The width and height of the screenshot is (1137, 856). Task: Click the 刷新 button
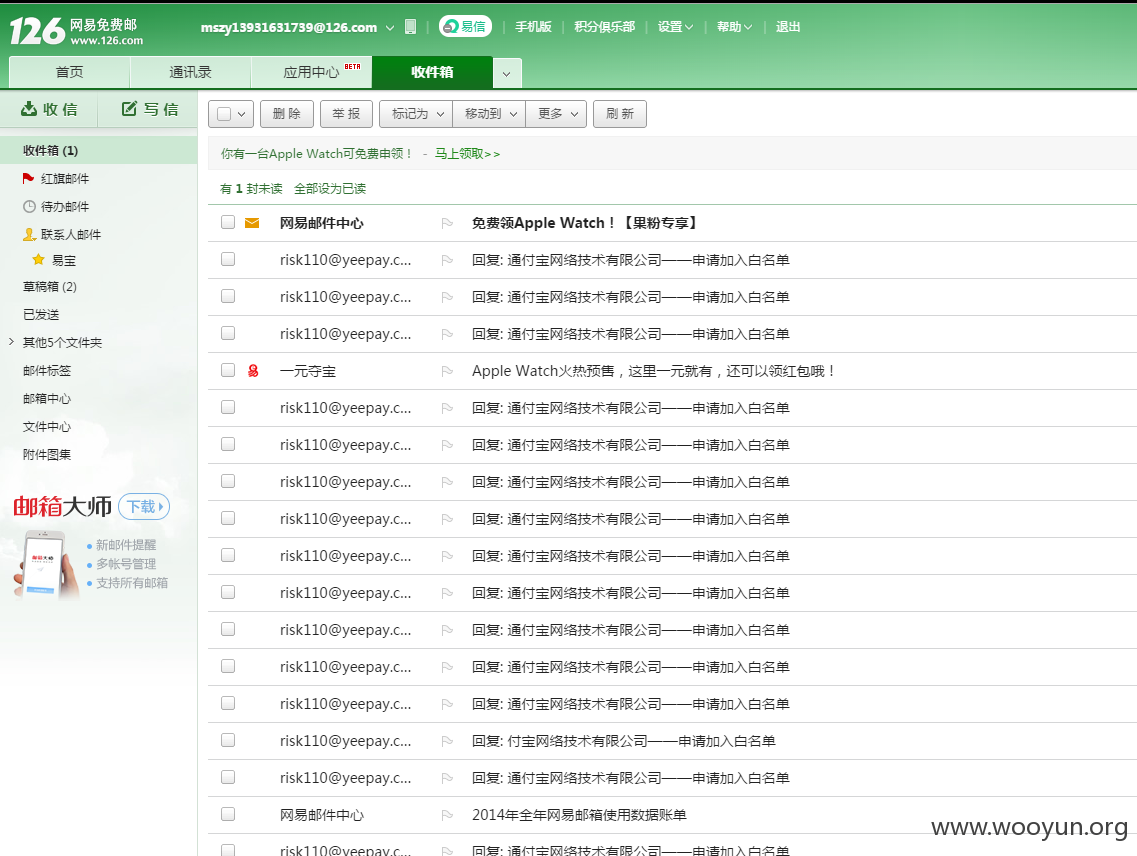click(x=620, y=114)
